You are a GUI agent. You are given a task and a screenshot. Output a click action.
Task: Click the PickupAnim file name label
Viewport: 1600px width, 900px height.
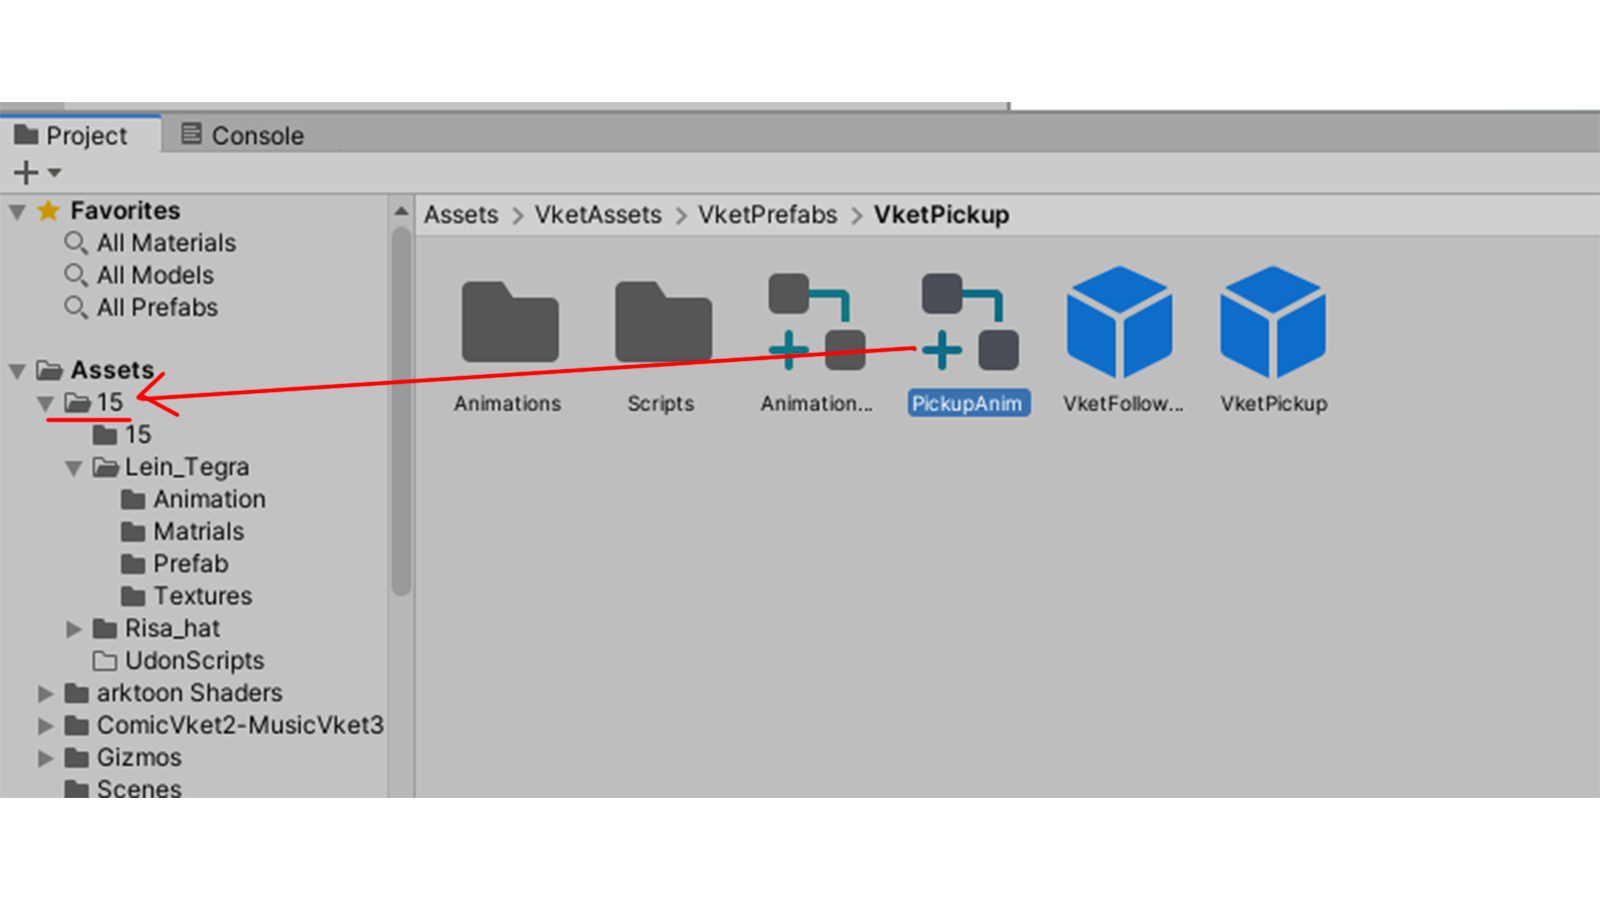click(x=968, y=404)
